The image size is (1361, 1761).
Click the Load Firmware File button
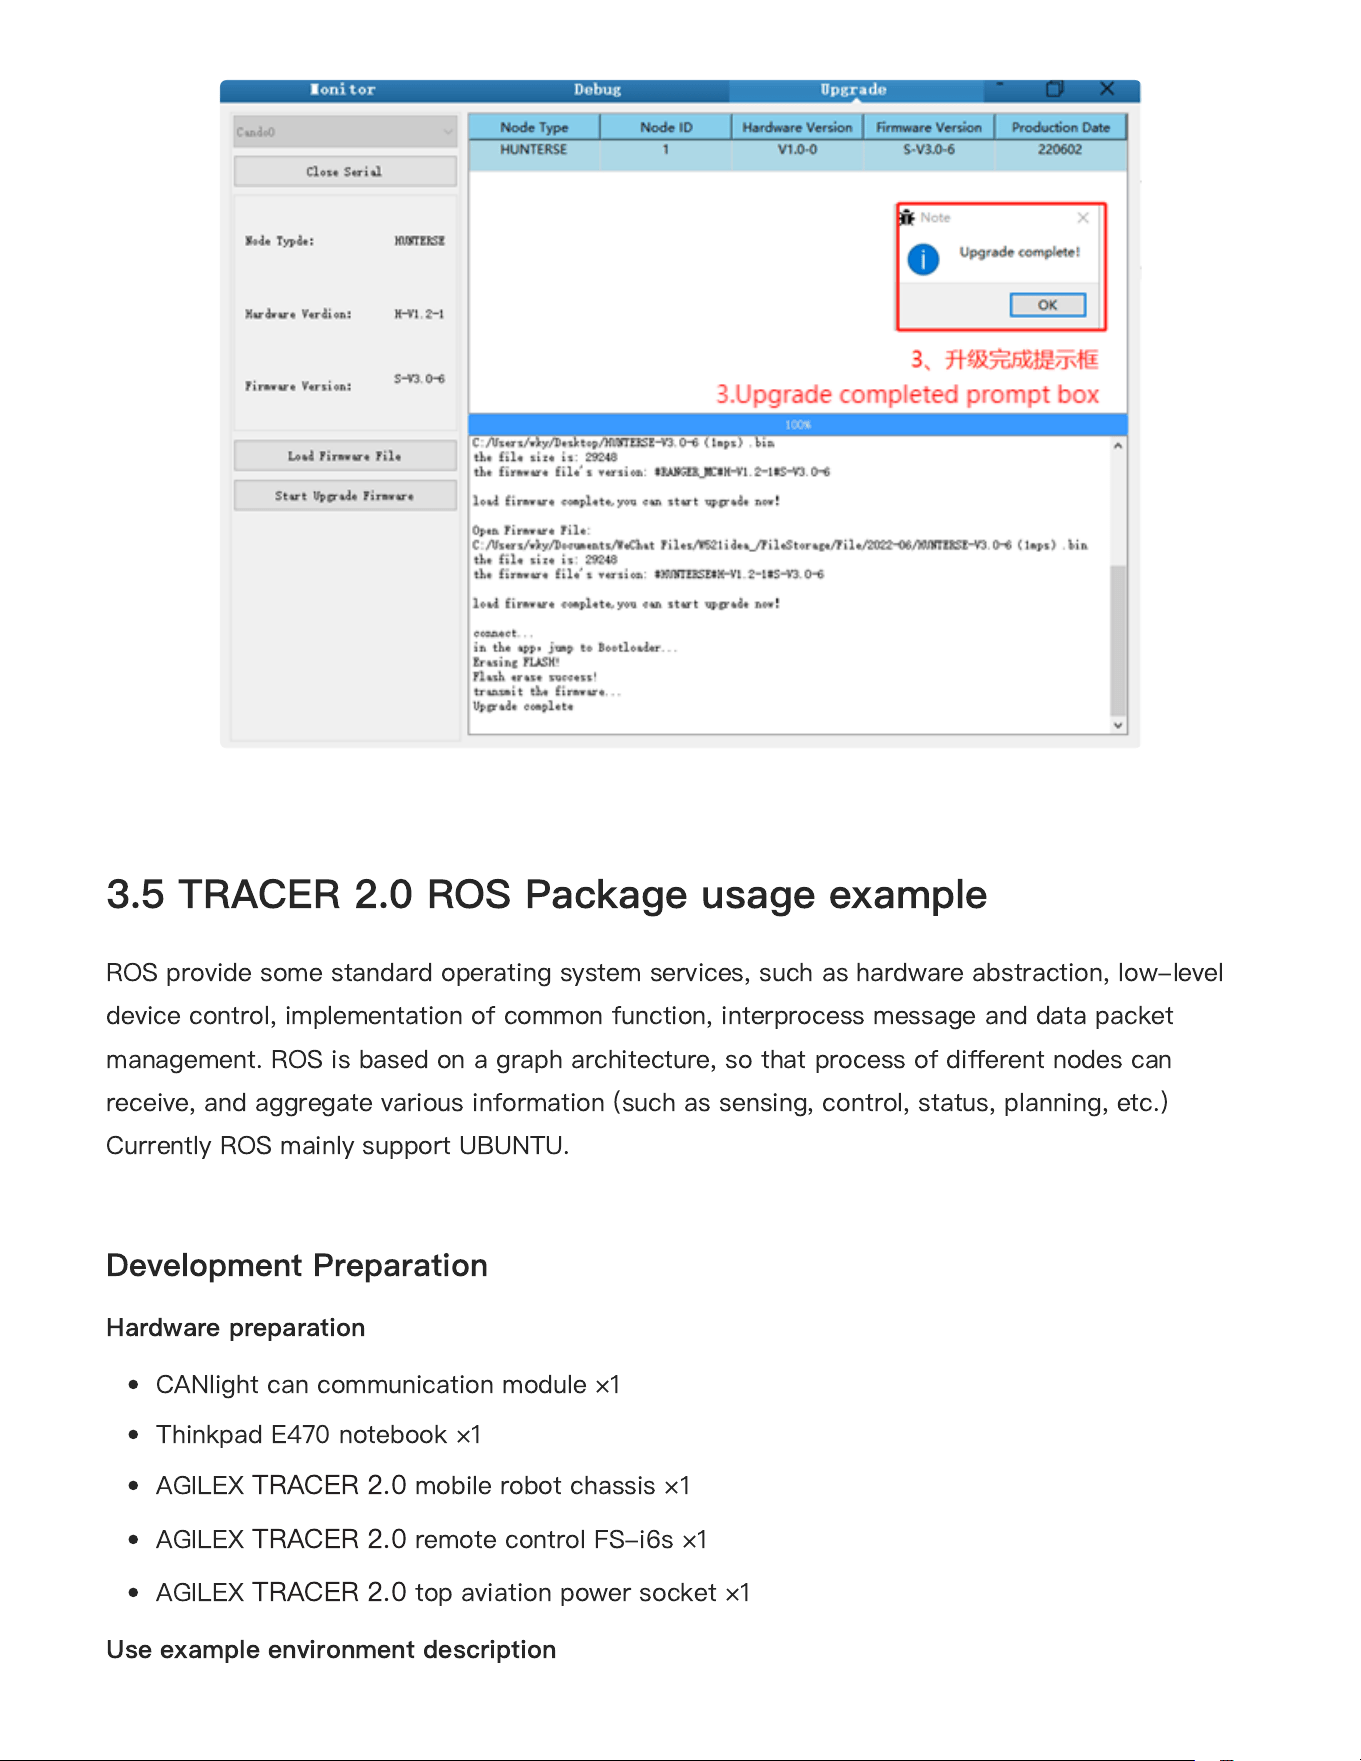(x=345, y=456)
